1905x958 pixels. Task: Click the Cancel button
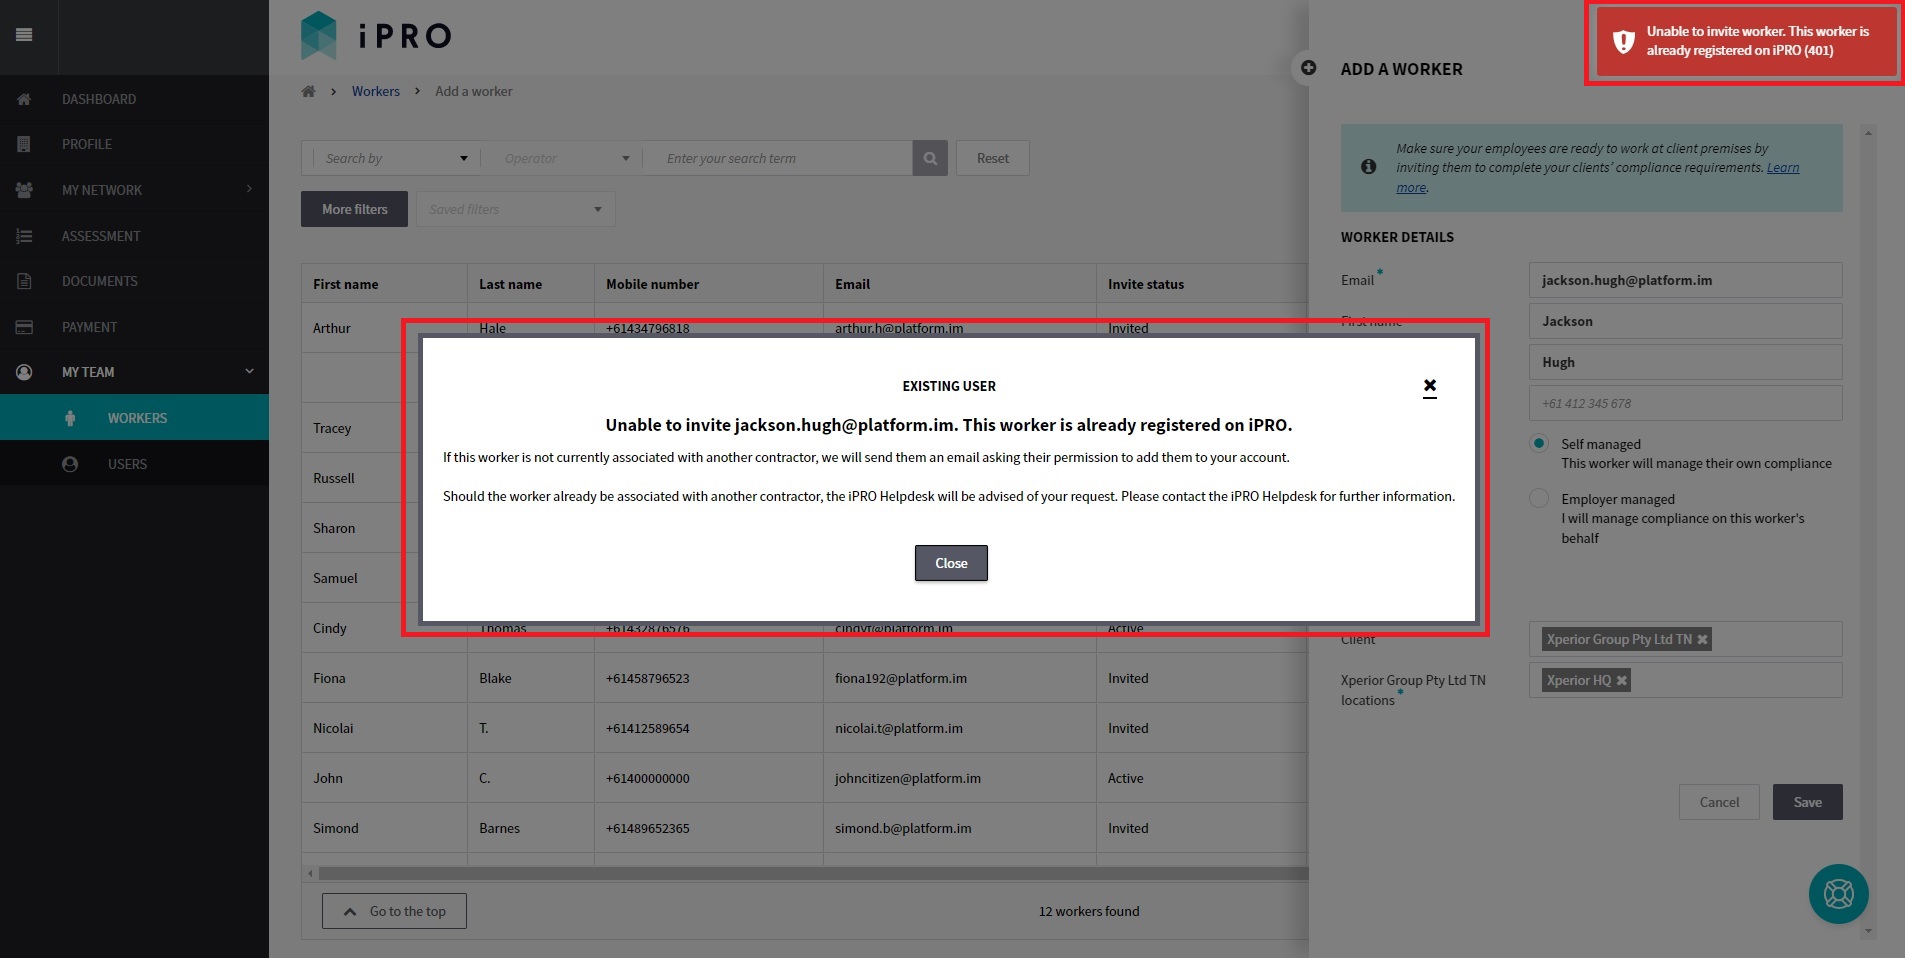pos(1719,802)
